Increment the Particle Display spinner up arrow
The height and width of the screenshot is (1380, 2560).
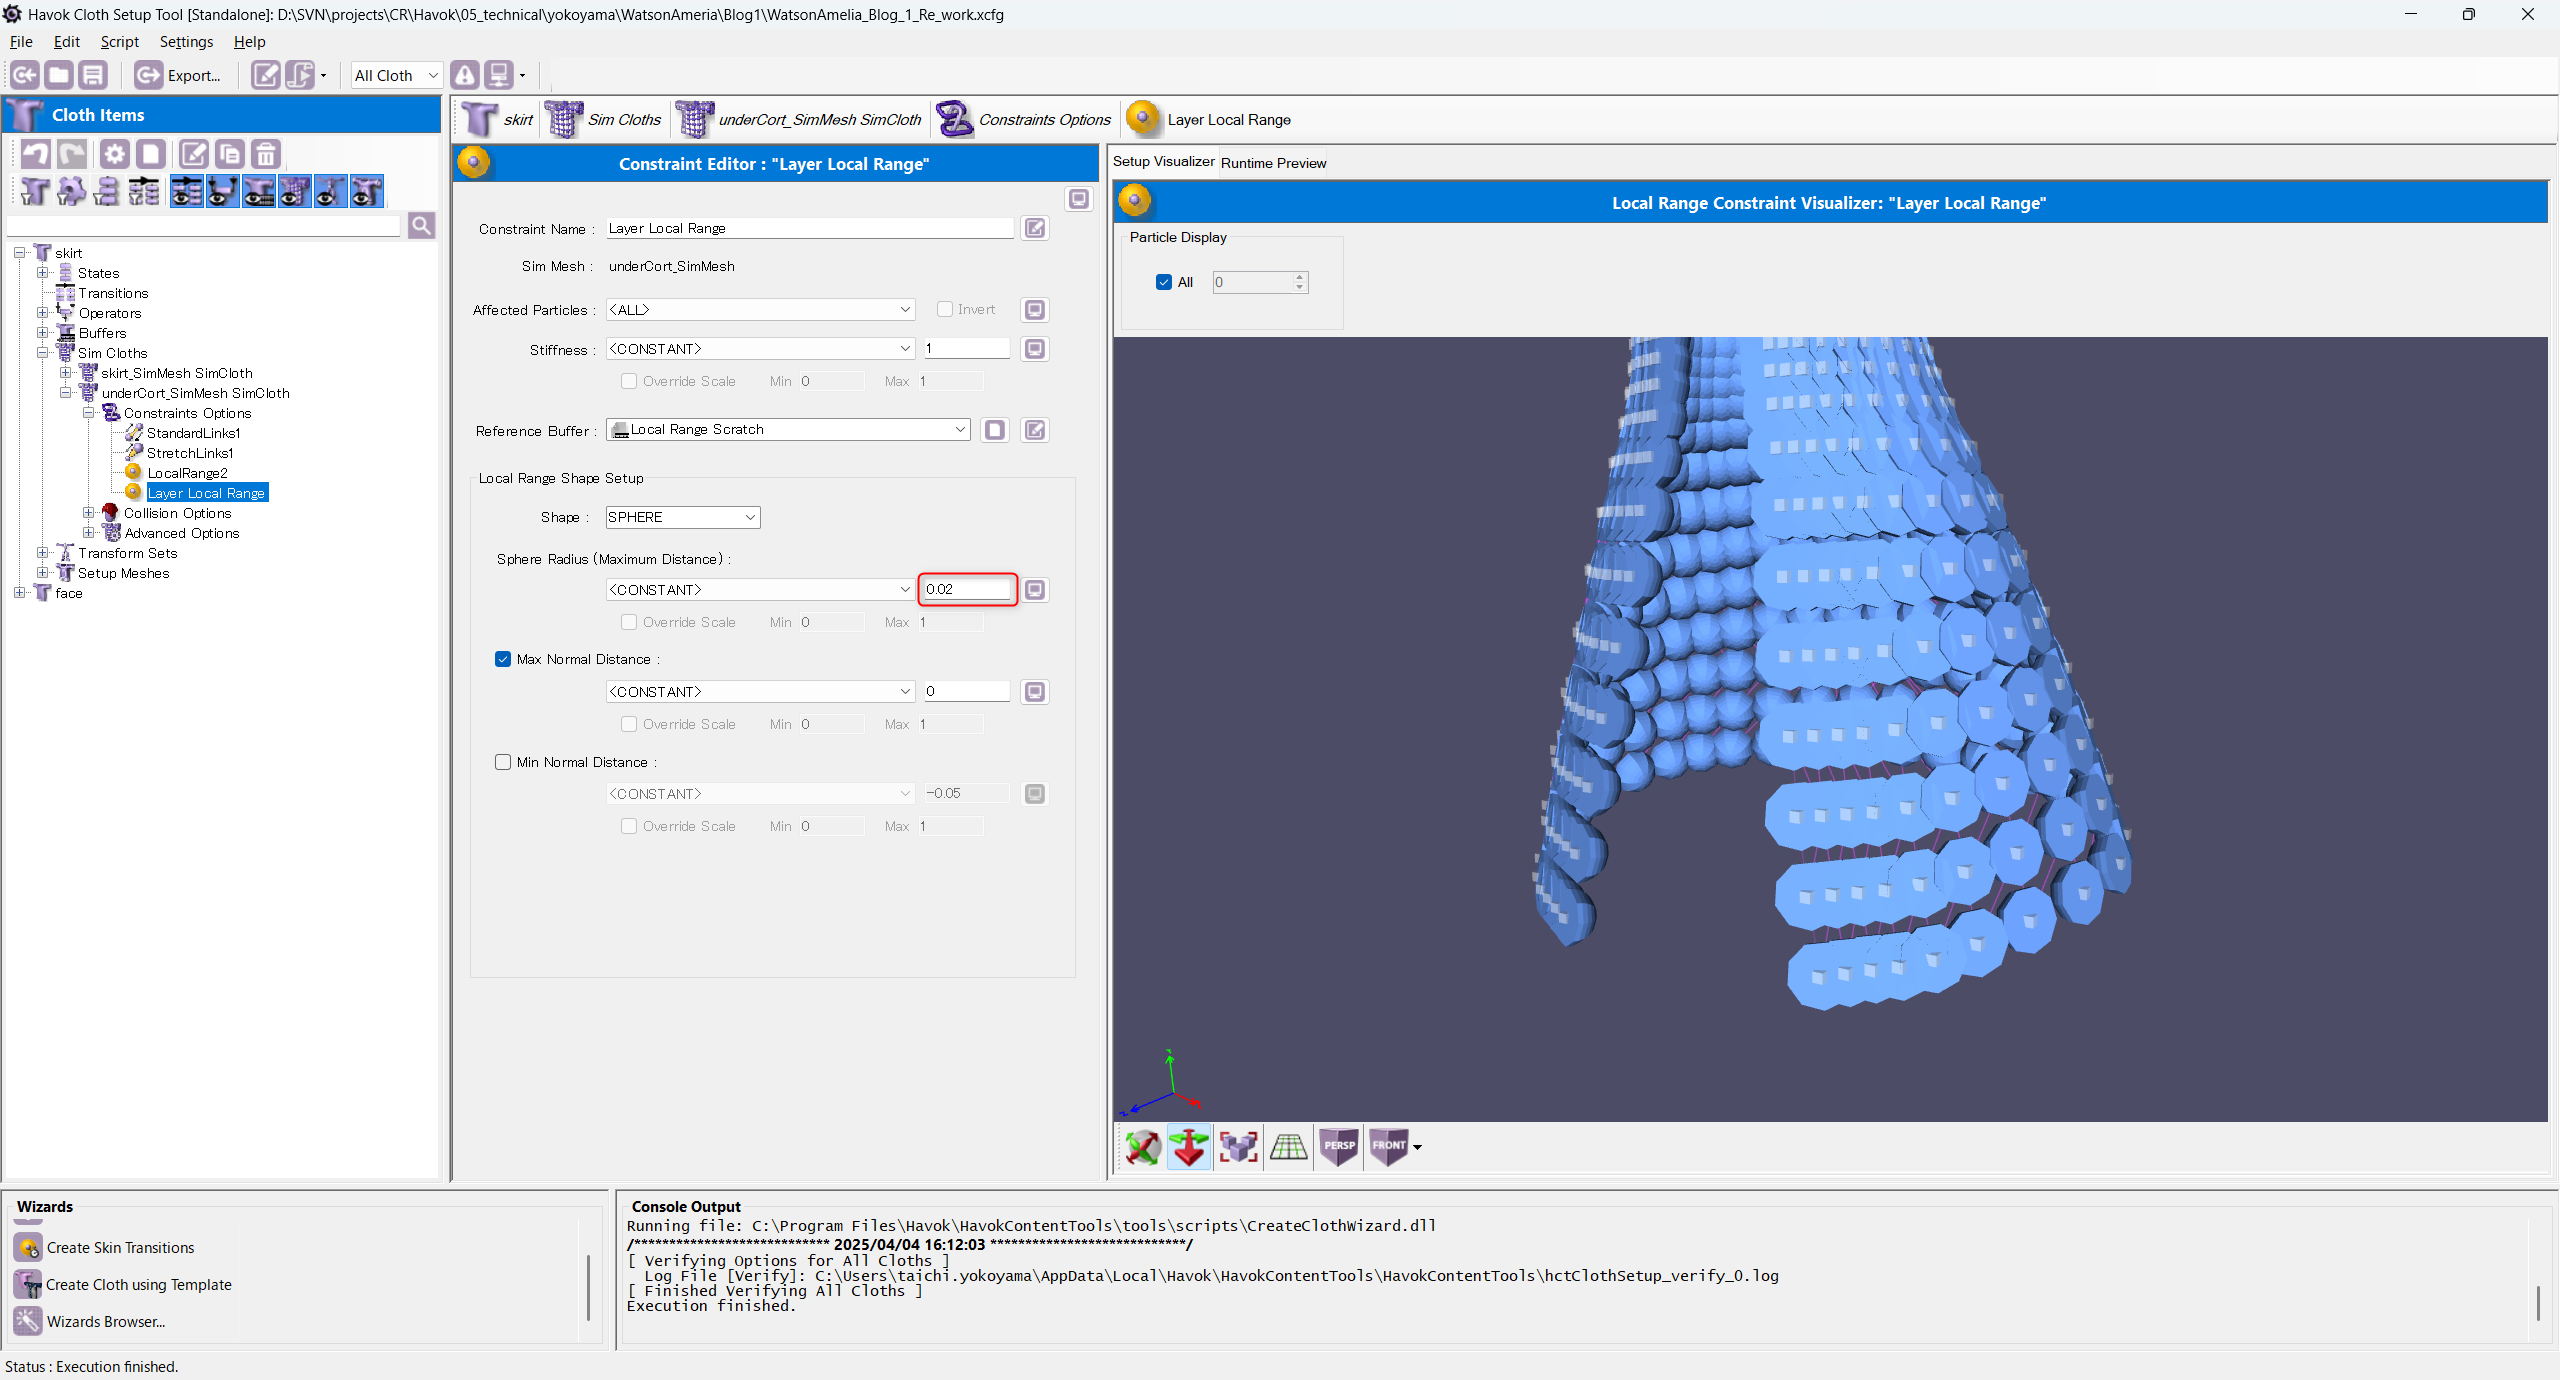(1299, 277)
